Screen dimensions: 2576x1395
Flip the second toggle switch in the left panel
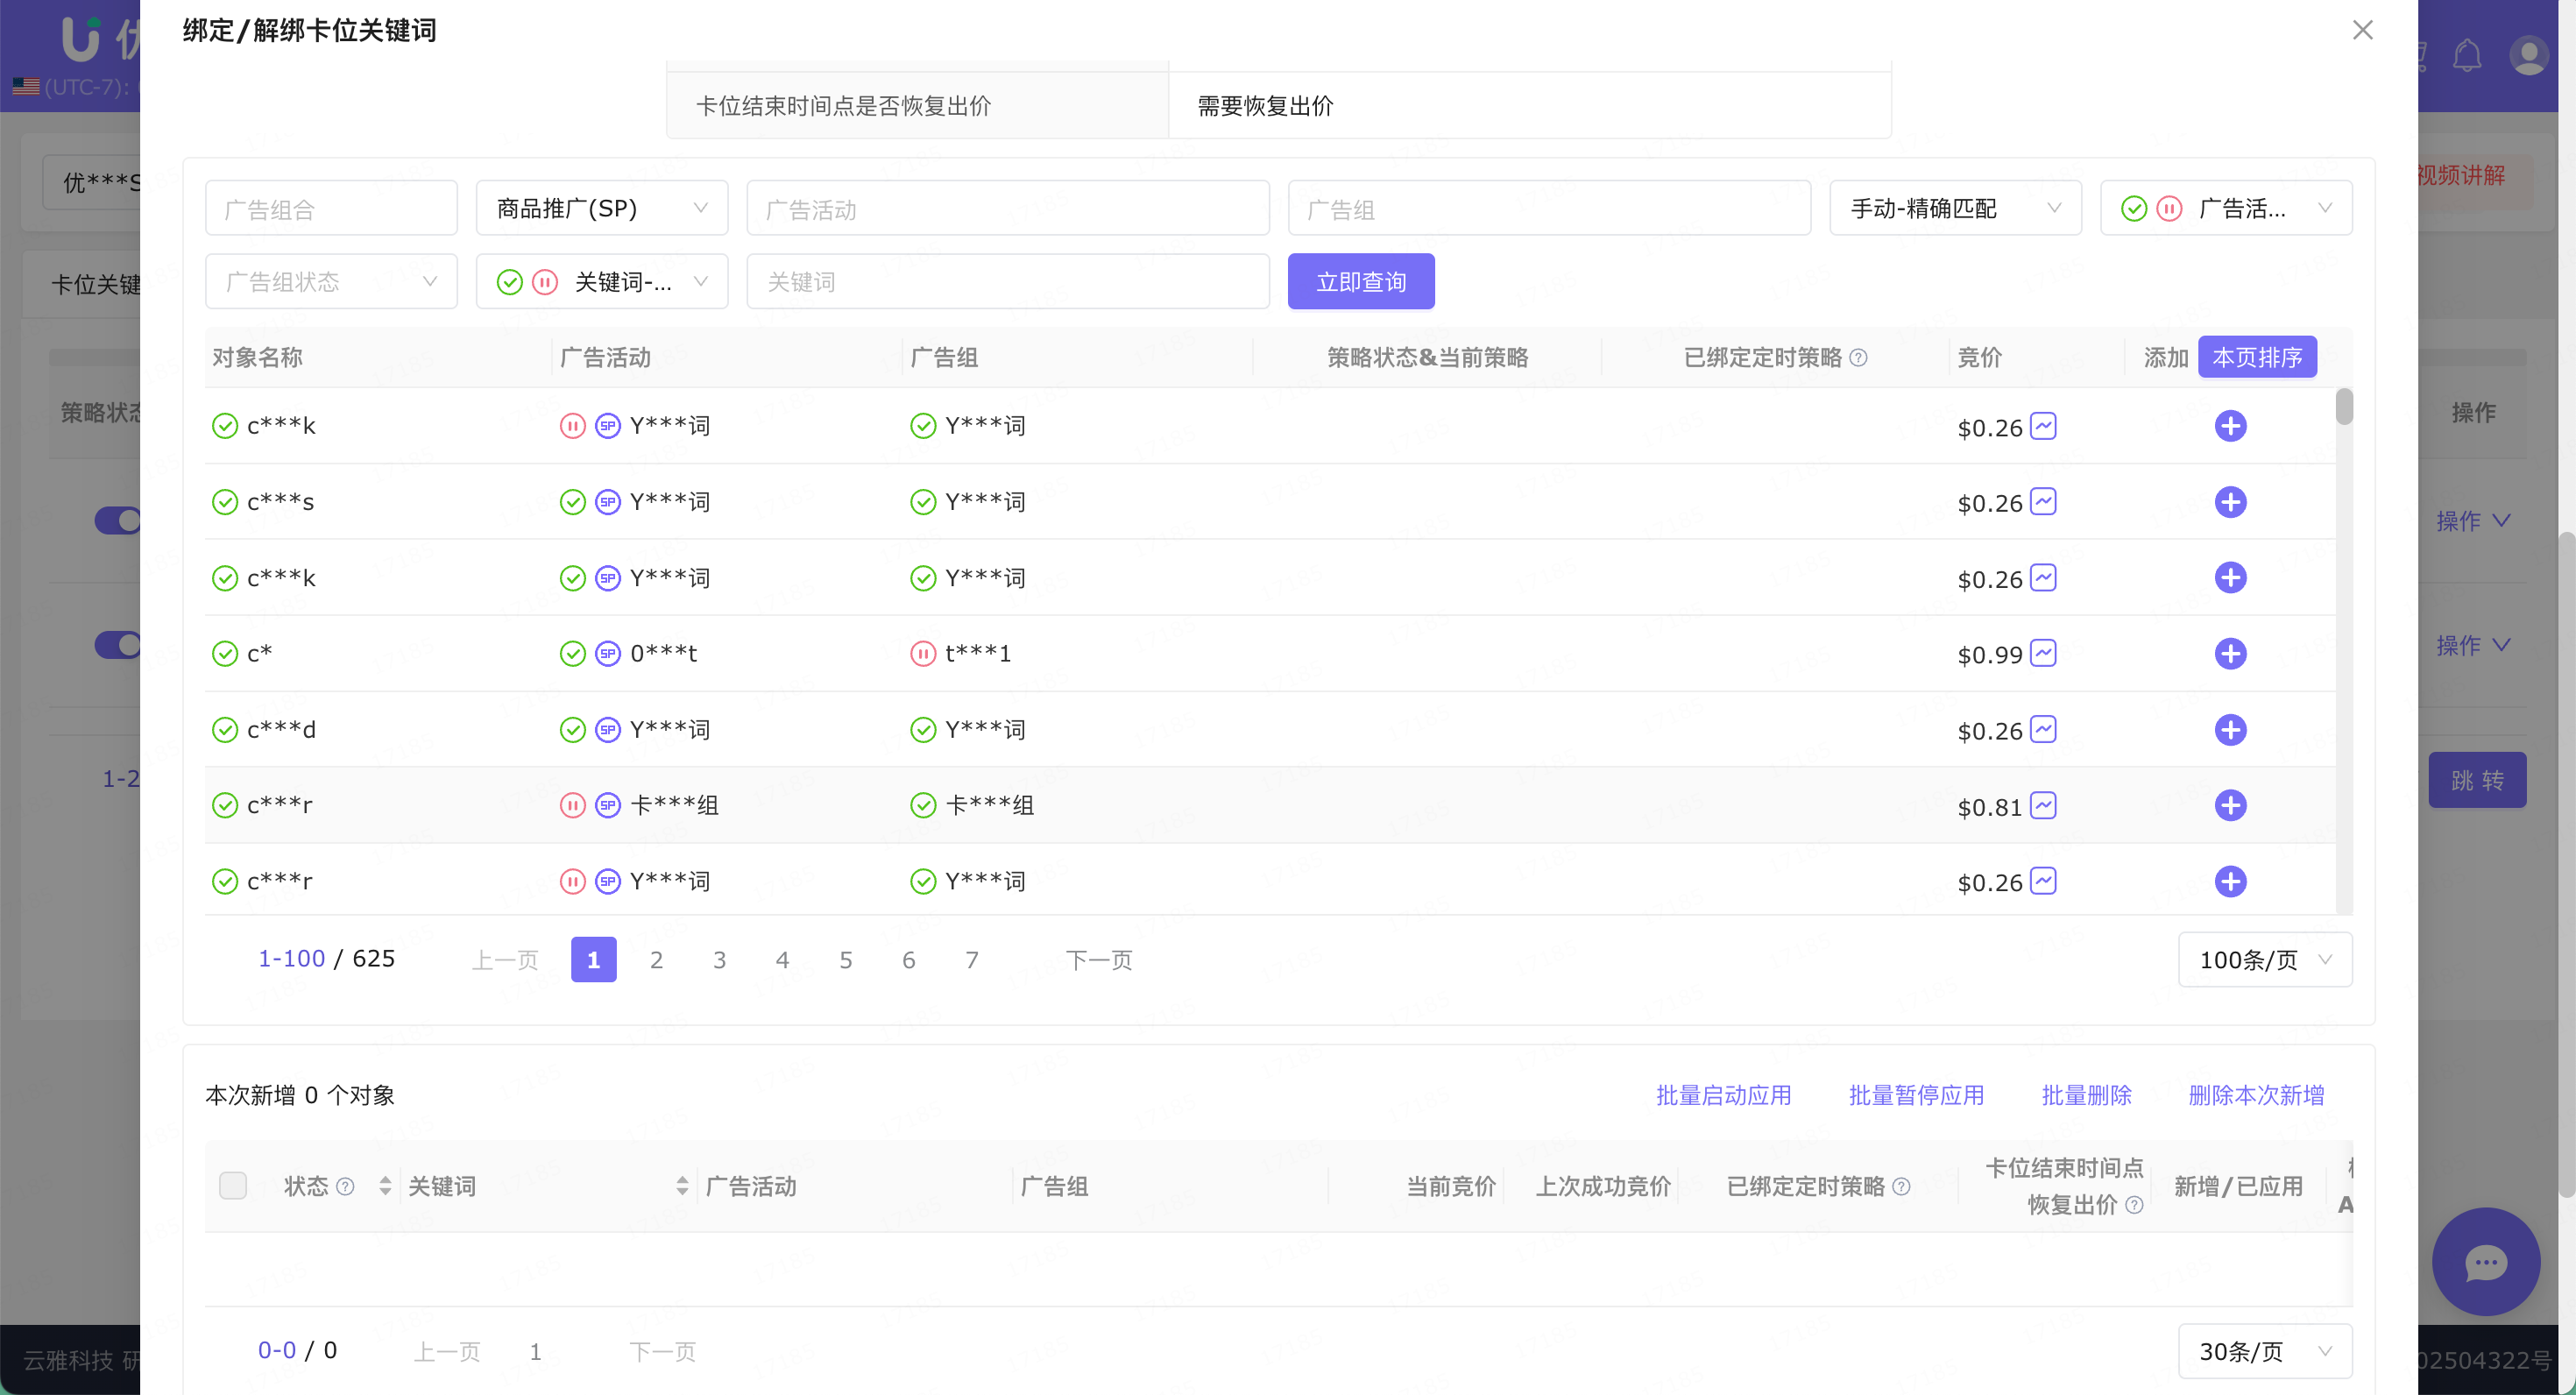coord(117,645)
